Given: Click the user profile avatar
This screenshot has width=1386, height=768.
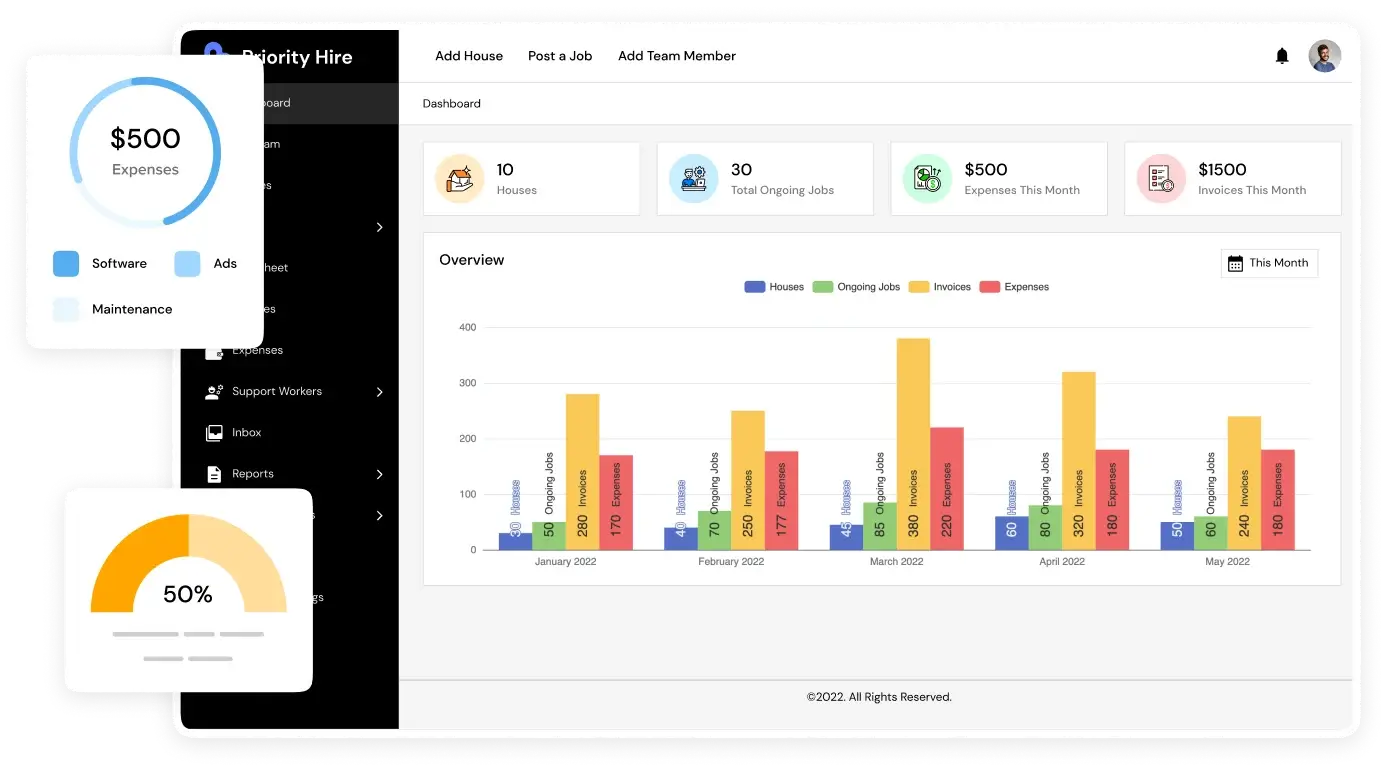Looking at the screenshot, I should [x=1324, y=56].
